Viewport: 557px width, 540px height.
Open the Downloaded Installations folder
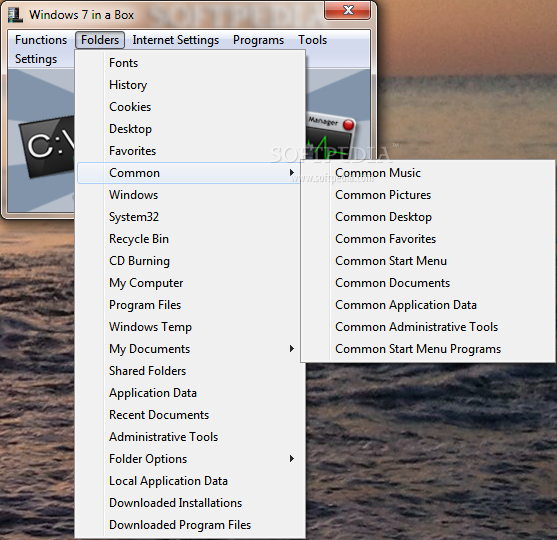pos(190,503)
